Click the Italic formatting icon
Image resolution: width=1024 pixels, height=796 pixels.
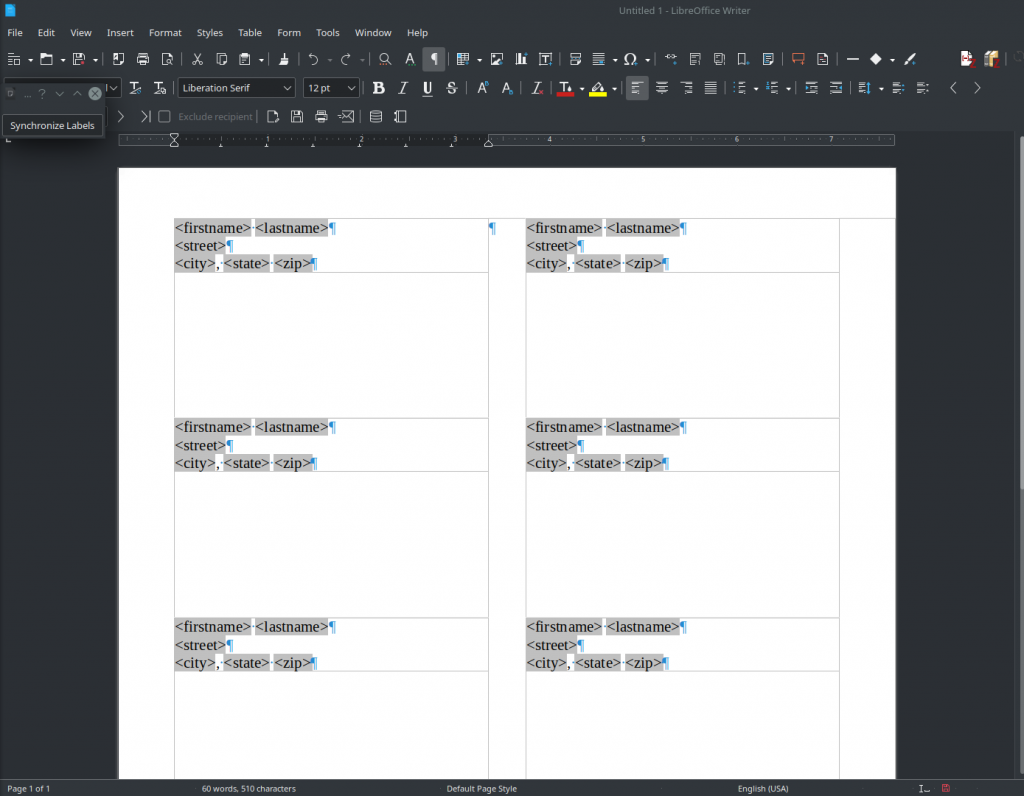pos(403,88)
